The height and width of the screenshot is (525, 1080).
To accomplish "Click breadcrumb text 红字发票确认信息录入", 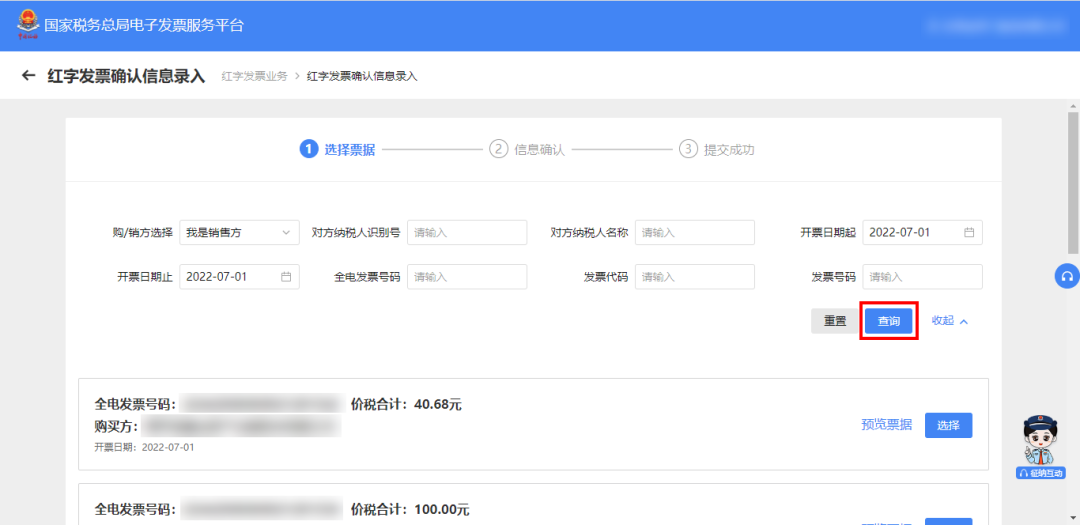I will [362, 76].
